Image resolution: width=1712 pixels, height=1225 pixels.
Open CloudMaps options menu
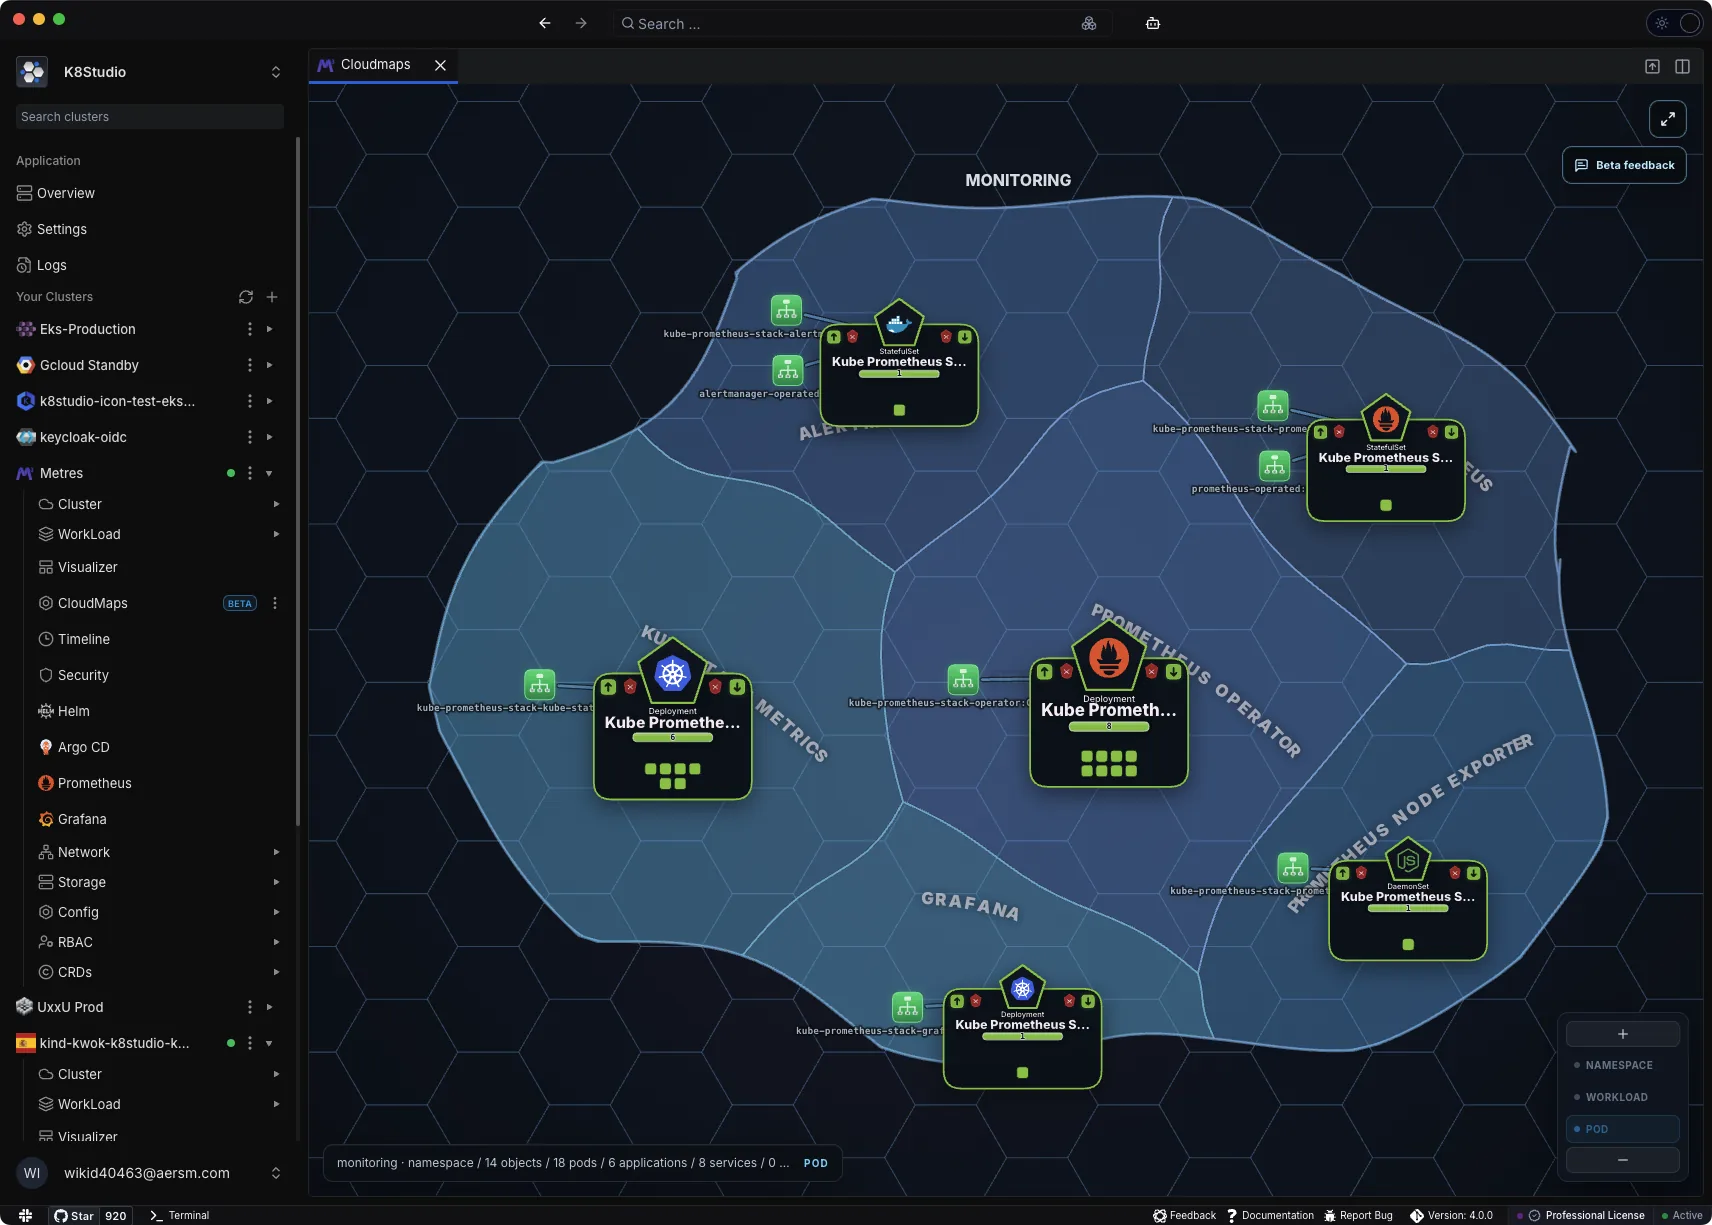click(275, 603)
